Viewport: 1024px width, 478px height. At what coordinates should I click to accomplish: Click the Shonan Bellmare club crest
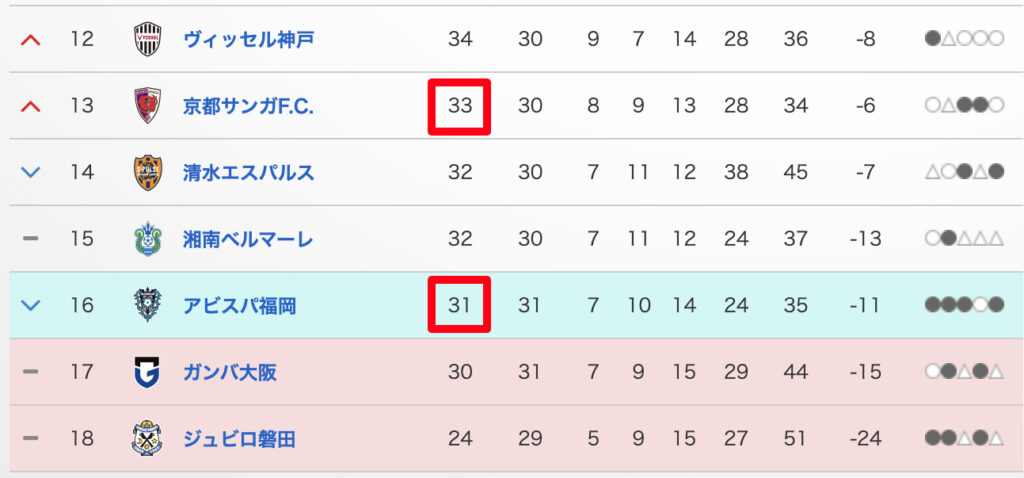point(147,239)
